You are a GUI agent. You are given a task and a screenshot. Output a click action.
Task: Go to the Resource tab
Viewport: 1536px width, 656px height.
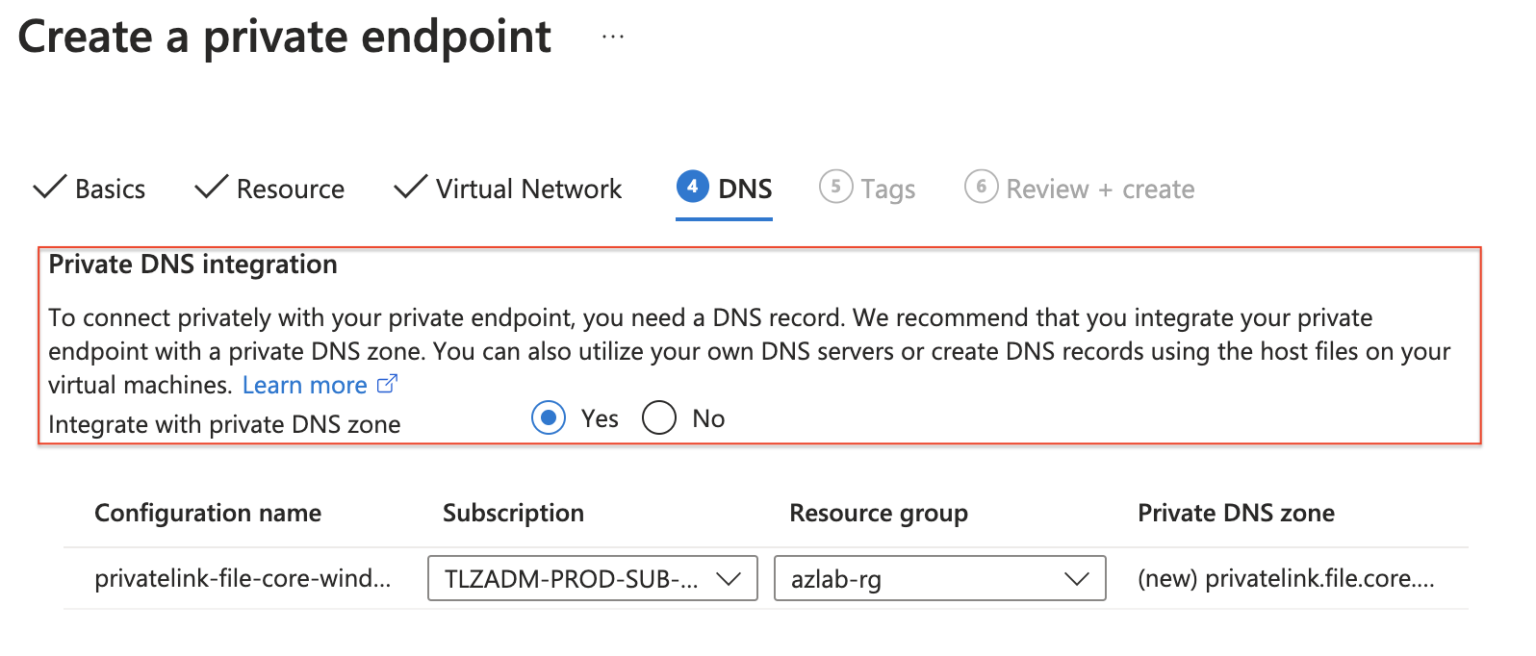click(x=269, y=189)
